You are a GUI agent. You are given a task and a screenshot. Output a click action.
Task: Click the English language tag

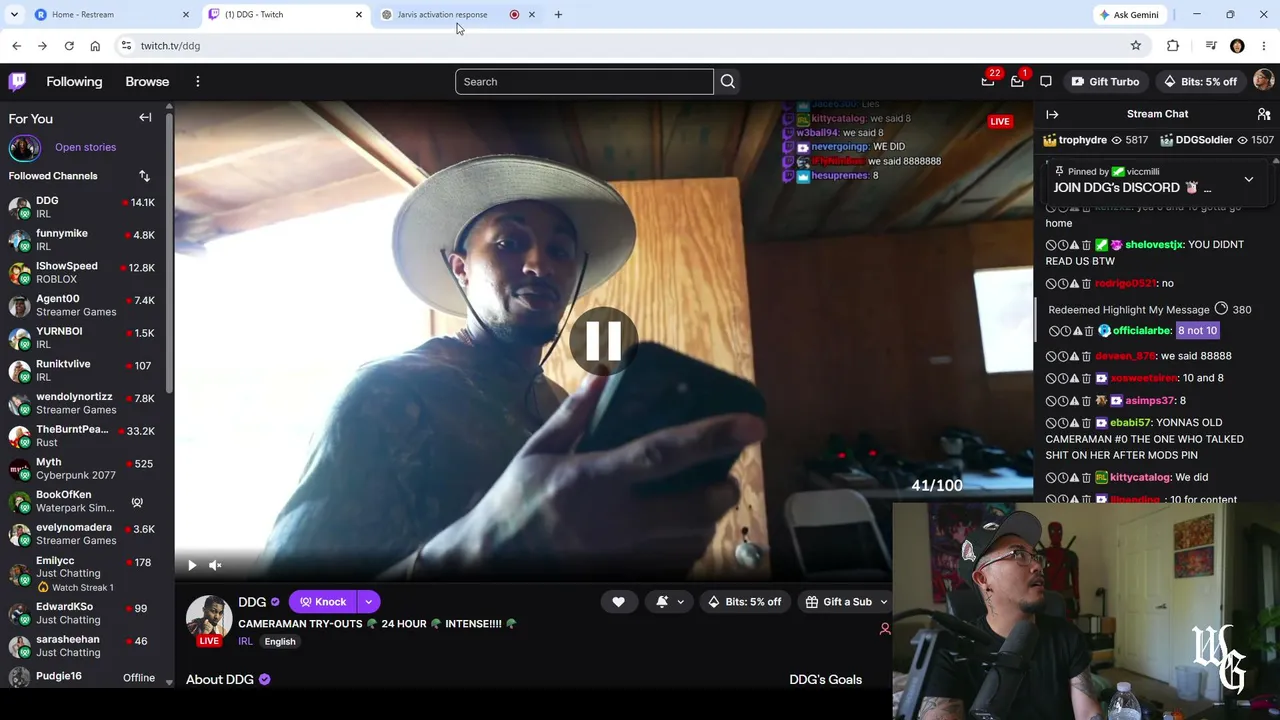click(x=280, y=642)
